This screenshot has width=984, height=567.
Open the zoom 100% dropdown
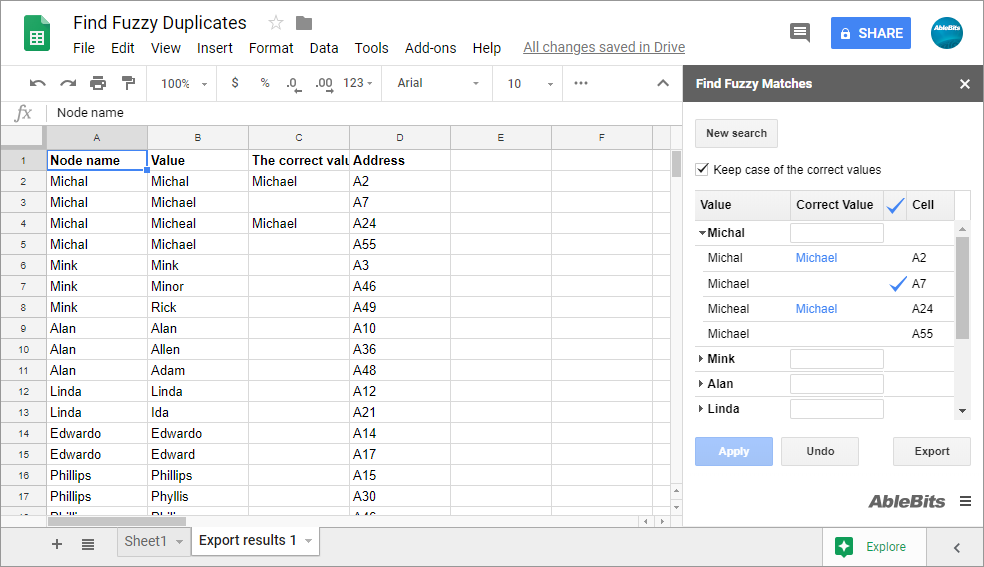pyautogui.click(x=184, y=83)
